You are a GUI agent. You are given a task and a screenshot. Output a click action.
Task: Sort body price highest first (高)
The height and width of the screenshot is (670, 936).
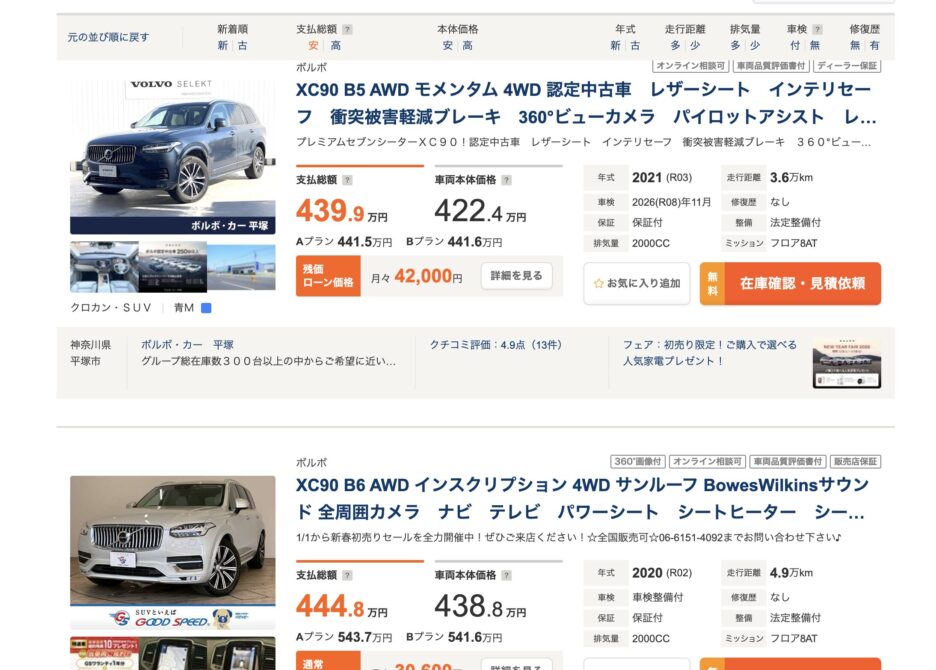tap(467, 46)
